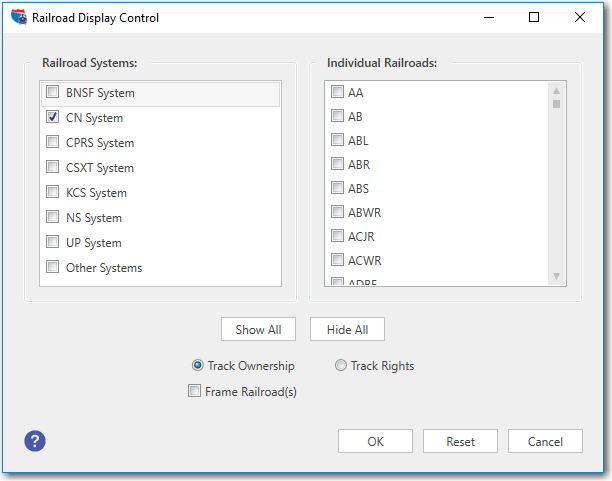Select the Track Rights radio button

[x=341, y=366]
